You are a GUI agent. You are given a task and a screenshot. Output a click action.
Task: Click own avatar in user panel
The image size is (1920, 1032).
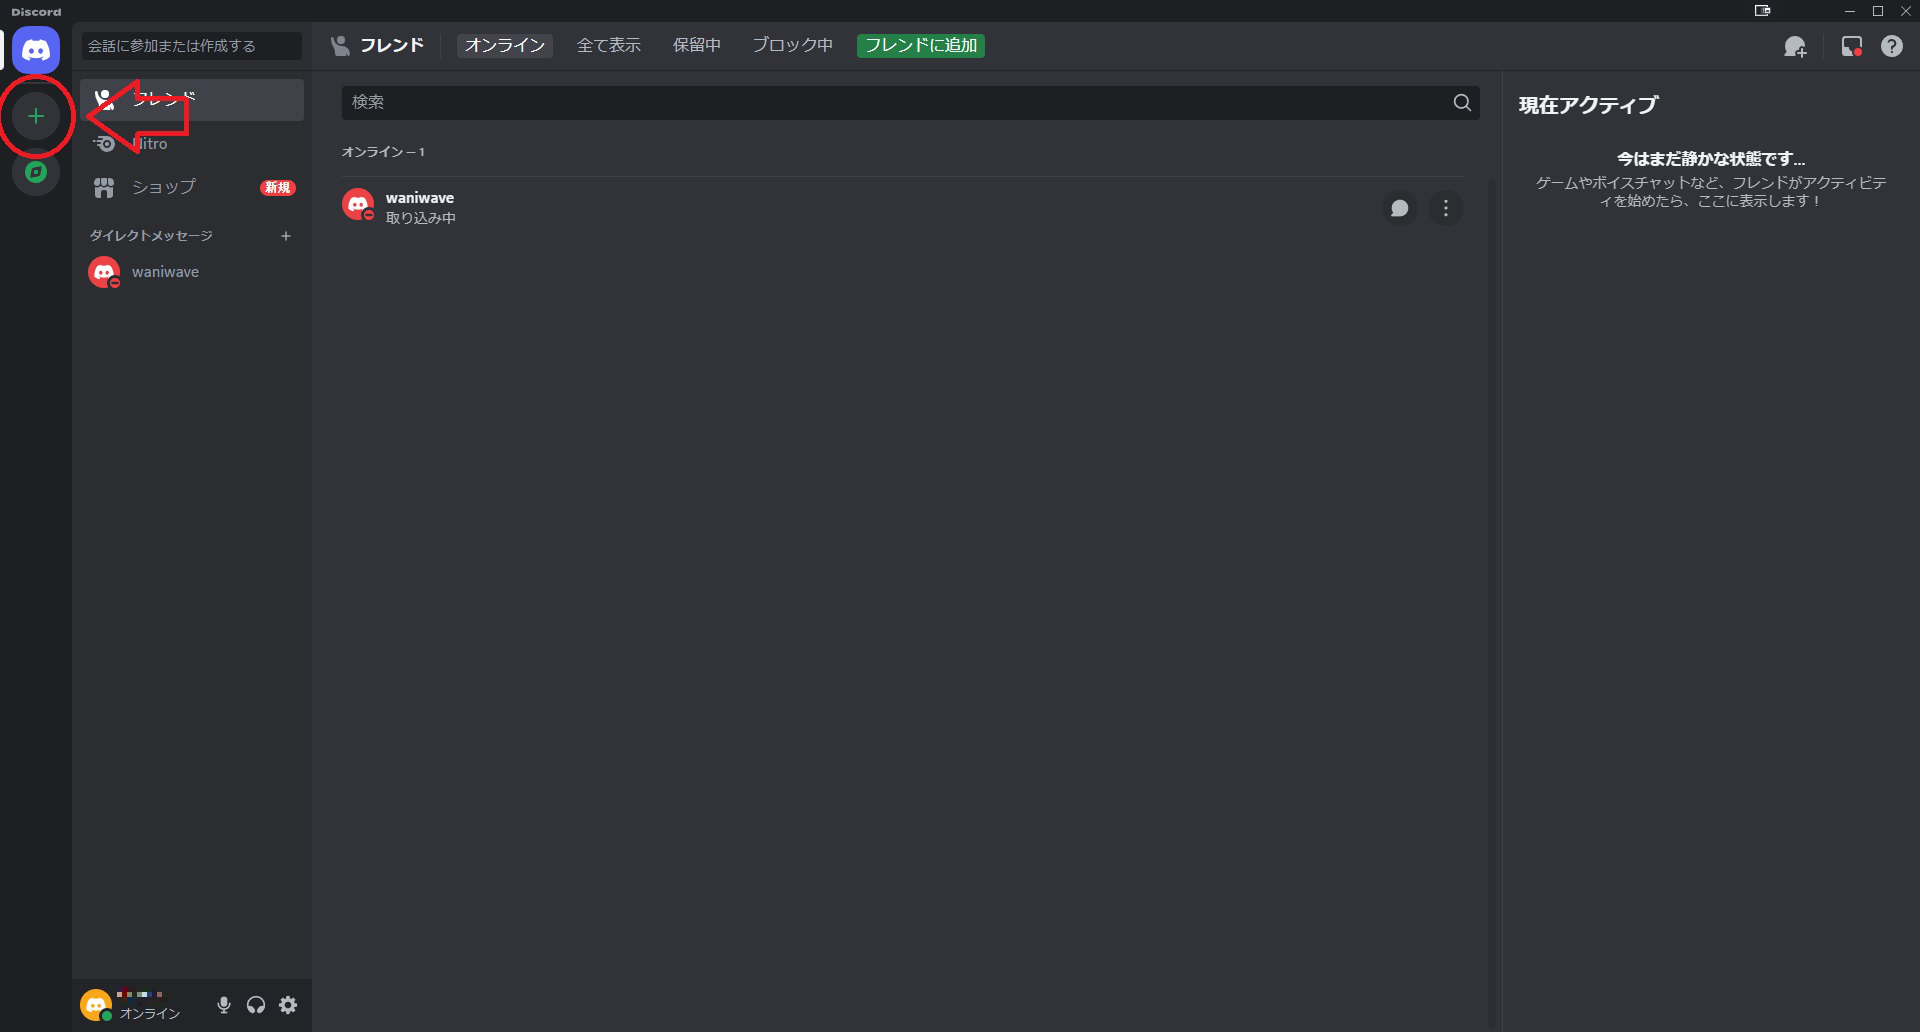(96, 1005)
